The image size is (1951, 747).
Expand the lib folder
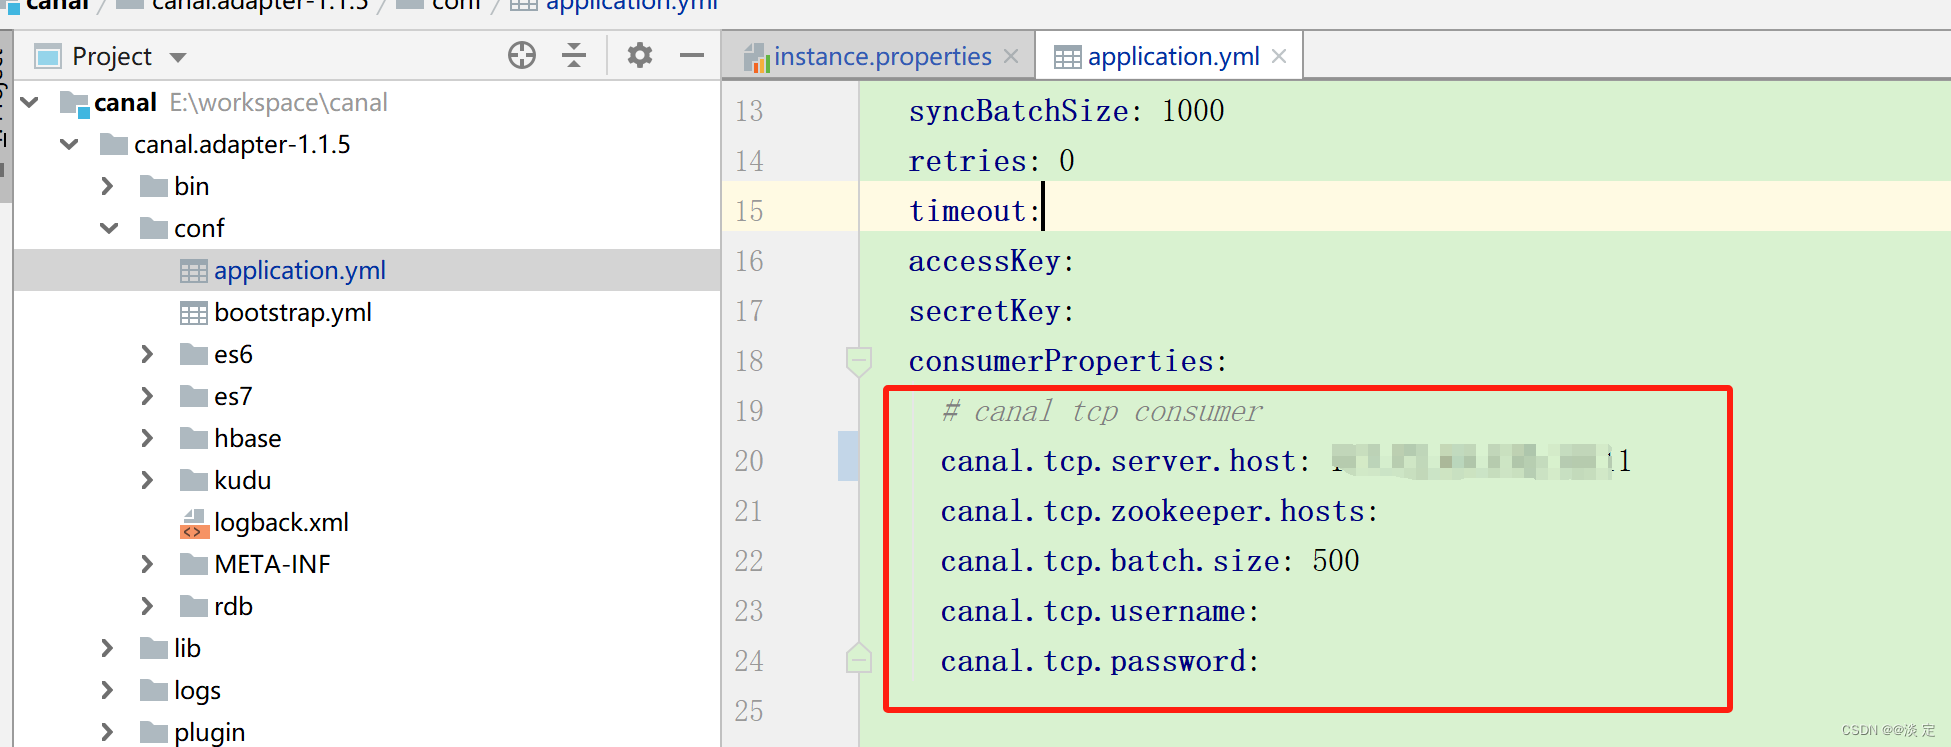point(107,648)
